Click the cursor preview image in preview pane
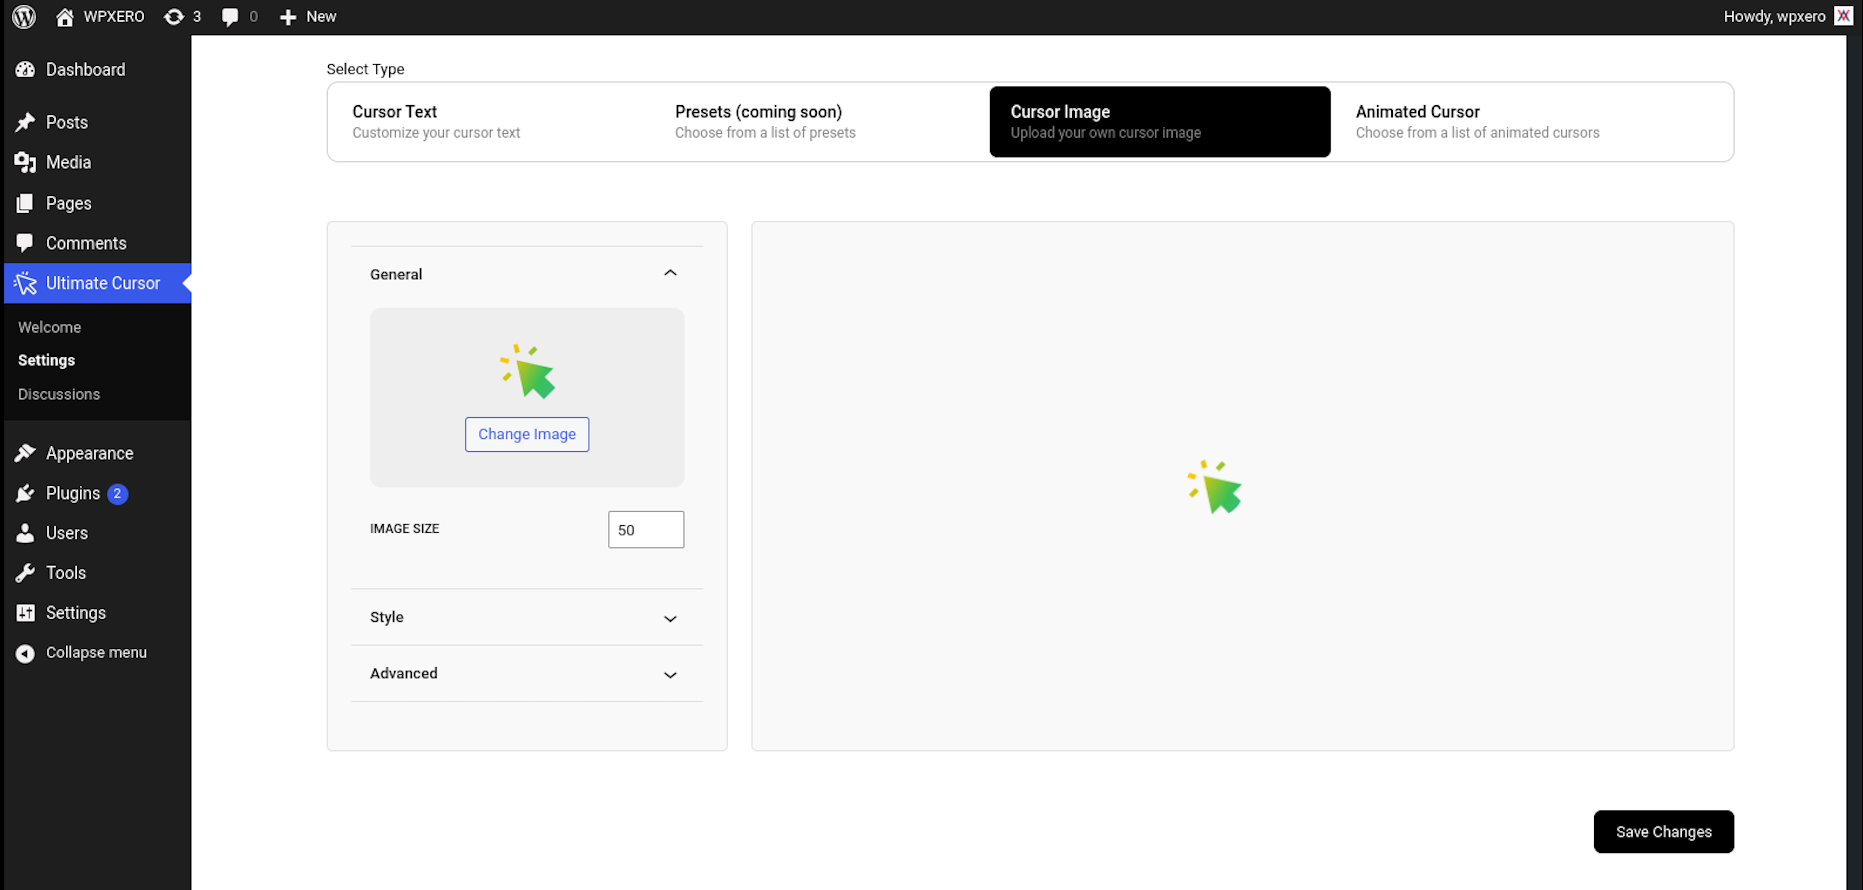The image size is (1863, 890). (1214, 487)
